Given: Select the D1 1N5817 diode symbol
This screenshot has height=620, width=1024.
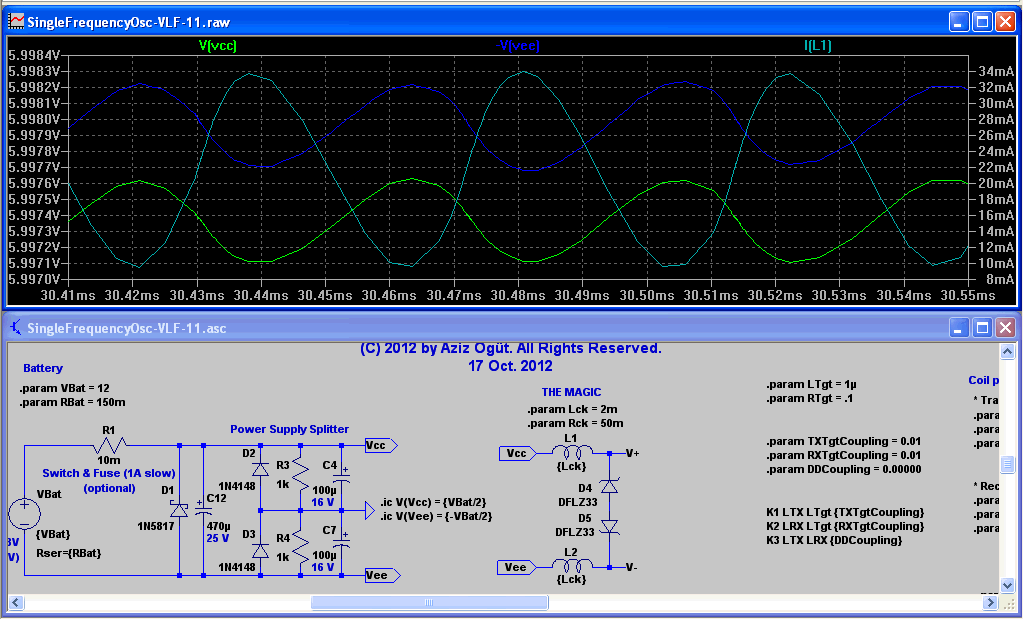Looking at the screenshot, I should [179, 509].
